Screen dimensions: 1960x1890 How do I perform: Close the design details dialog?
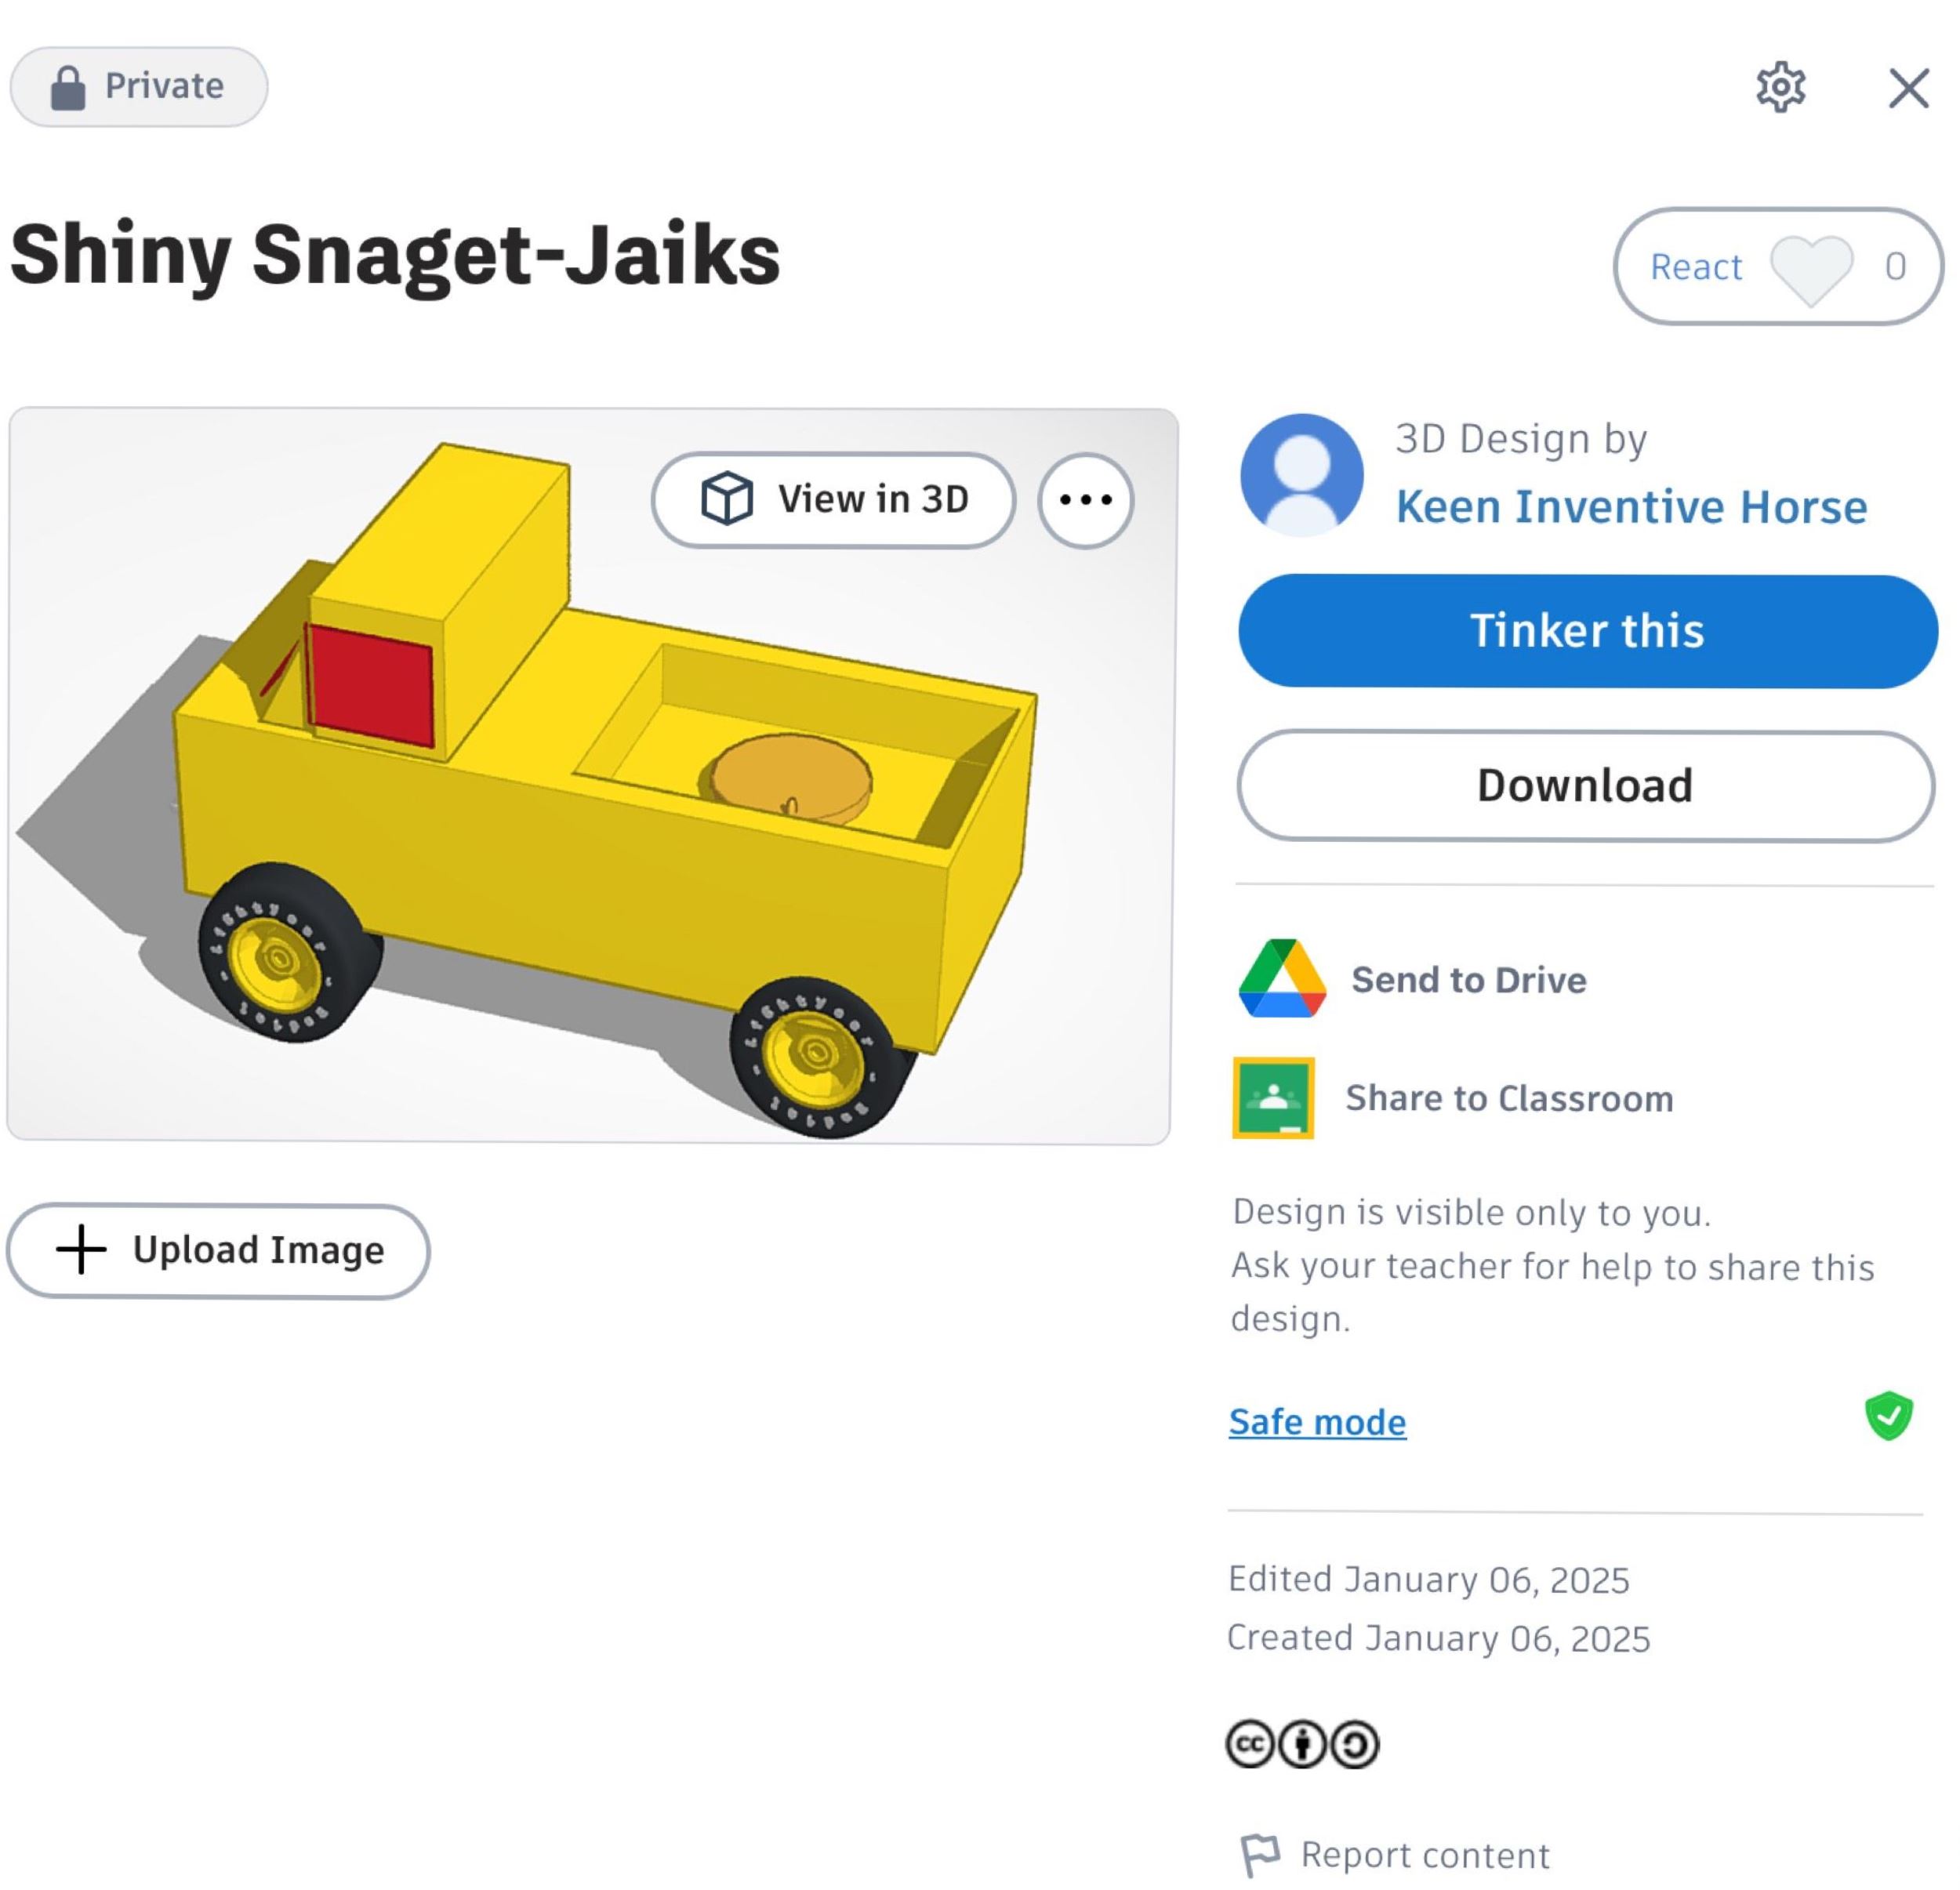(1908, 88)
